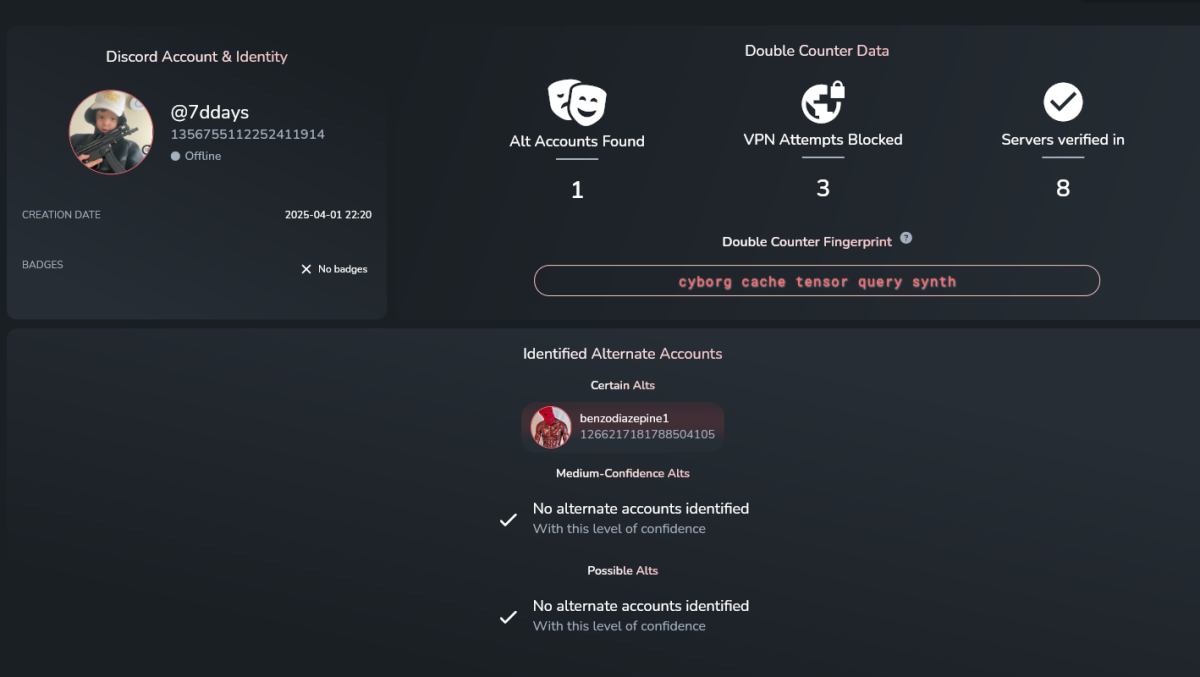Click the theater masks Alt Accounts icon

[x=577, y=102]
